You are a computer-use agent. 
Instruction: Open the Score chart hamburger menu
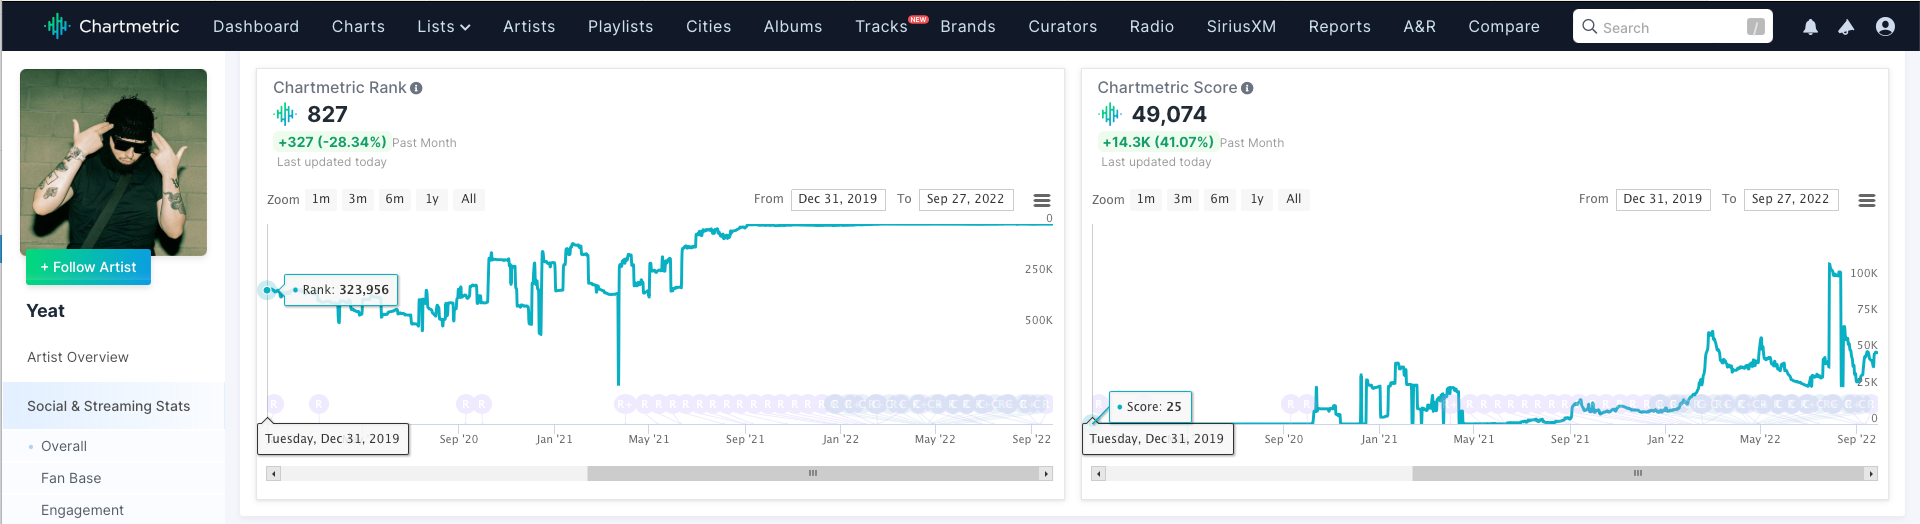coord(1866,200)
